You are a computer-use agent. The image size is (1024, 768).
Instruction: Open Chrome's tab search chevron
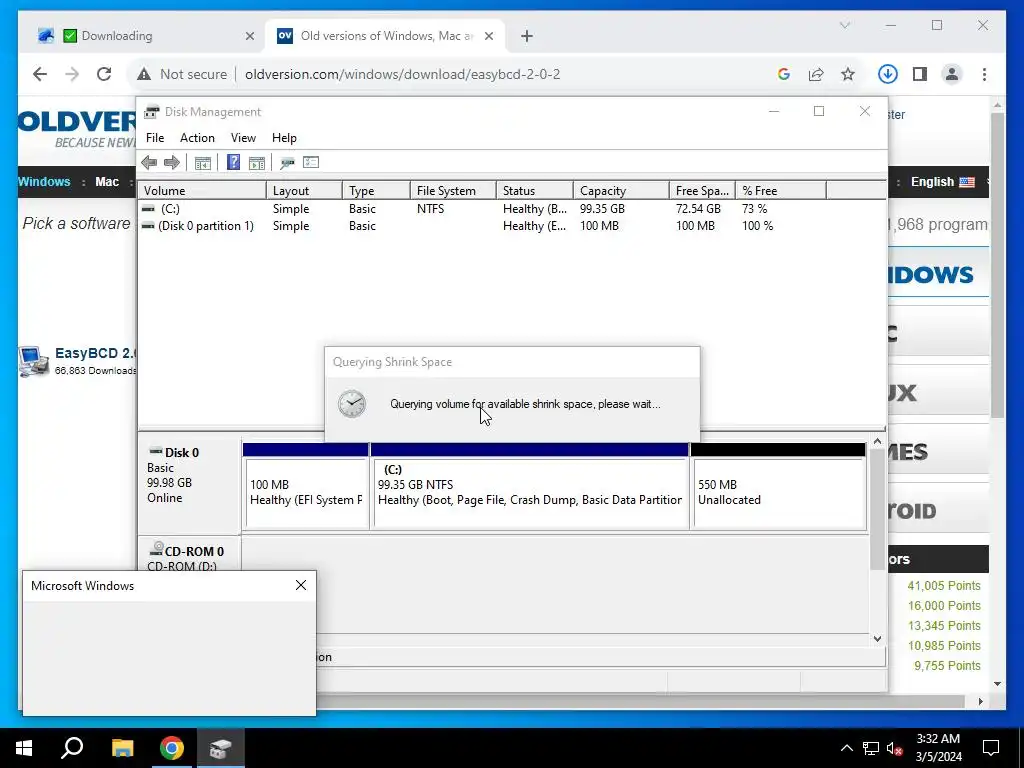(844, 25)
